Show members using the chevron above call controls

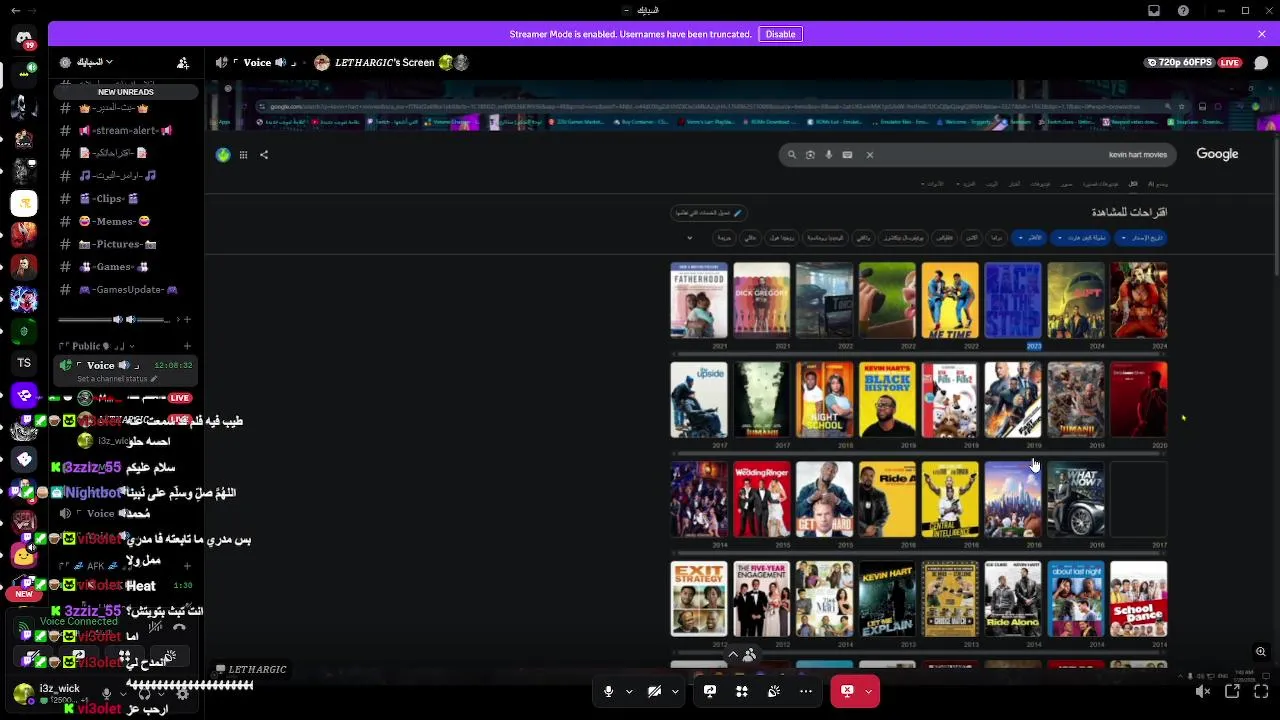pos(733,655)
